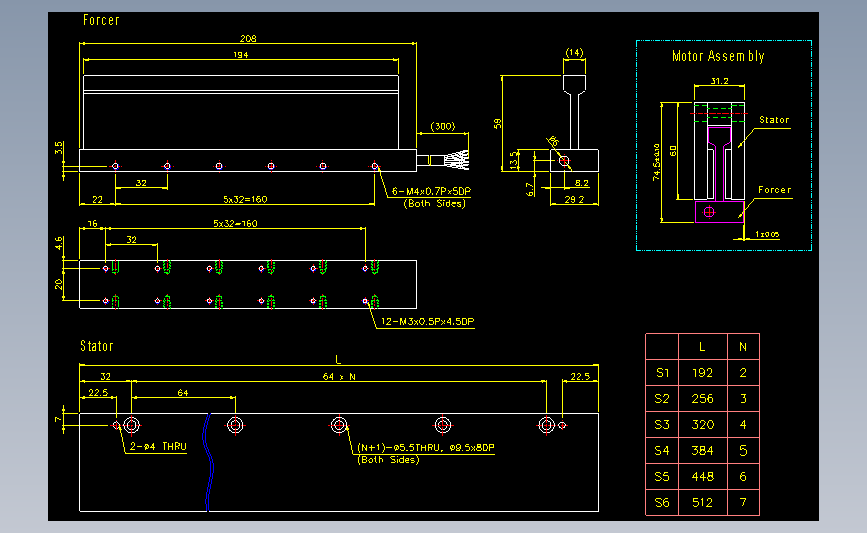Click table header cell 'N'
867x533 pixels.
coord(743,347)
